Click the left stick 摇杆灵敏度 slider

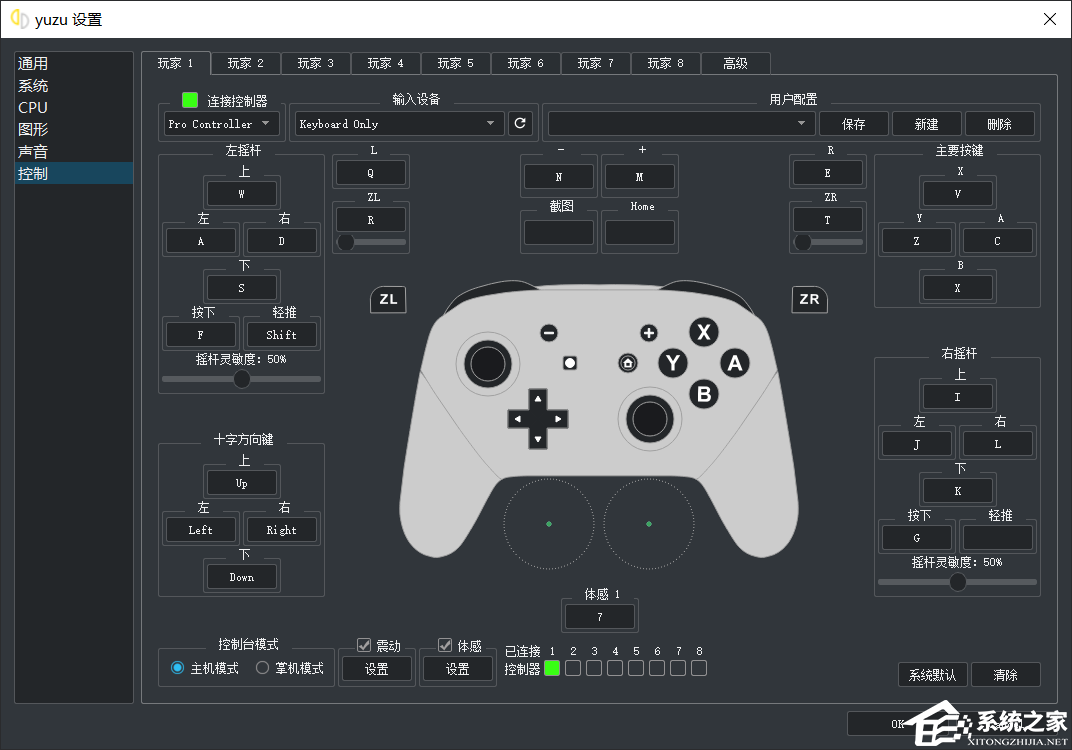click(x=242, y=379)
